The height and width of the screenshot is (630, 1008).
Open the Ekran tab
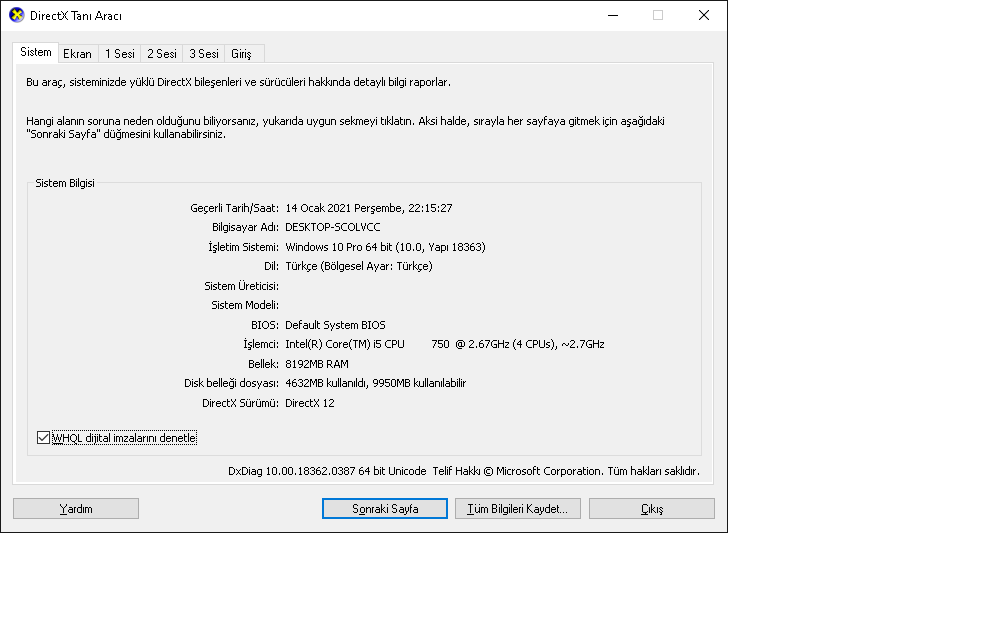pyautogui.click(x=77, y=54)
